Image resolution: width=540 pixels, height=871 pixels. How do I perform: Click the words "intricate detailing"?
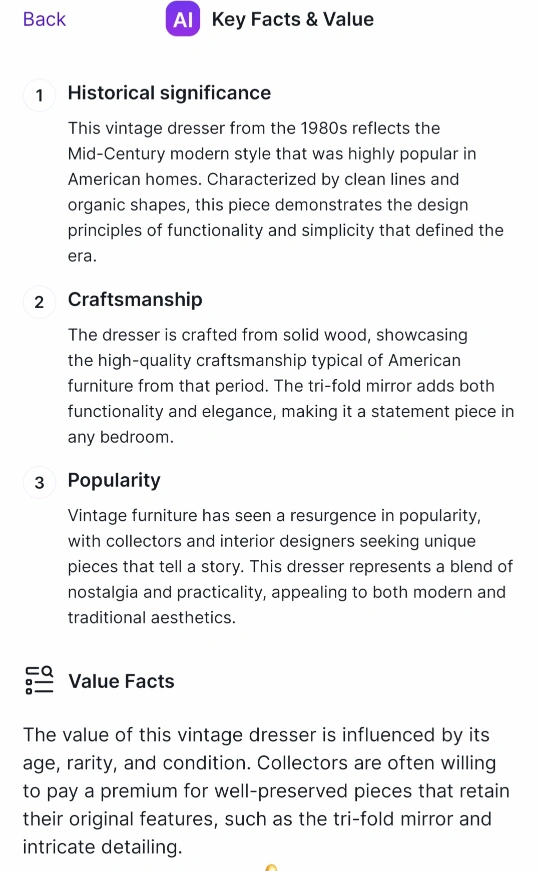pyautogui.click(x=101, y=847)
